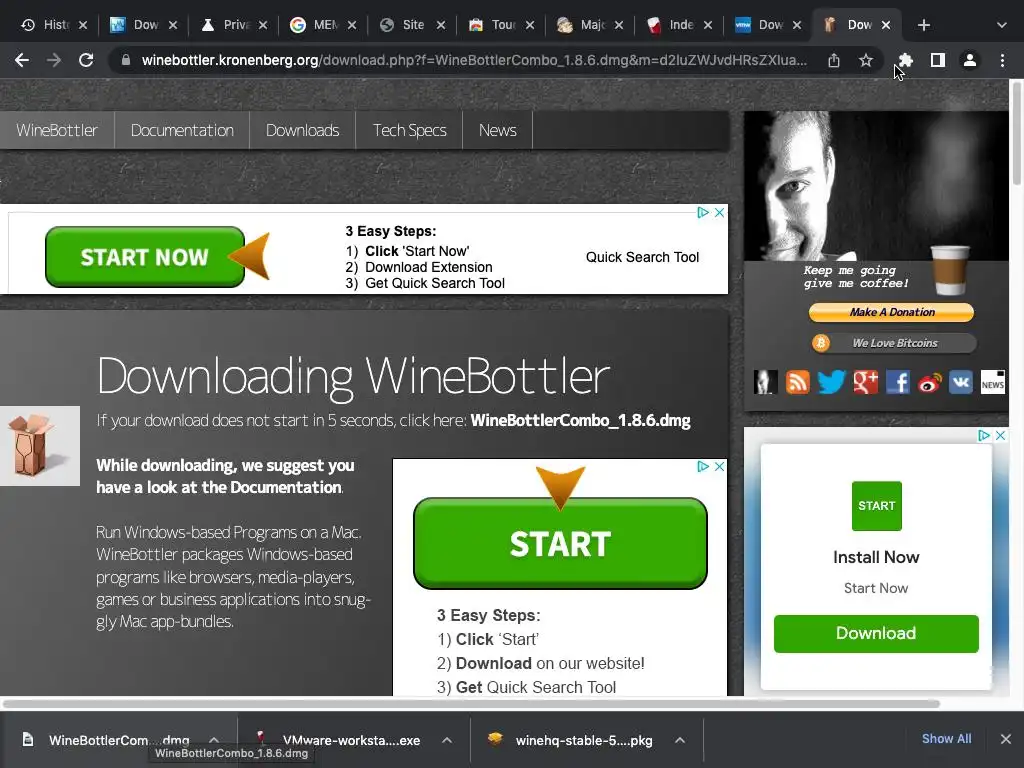Close the middle START ad with X
The height and width of the screenshot is (768, 1024).
pyautogui.click(x=719, y=466)
